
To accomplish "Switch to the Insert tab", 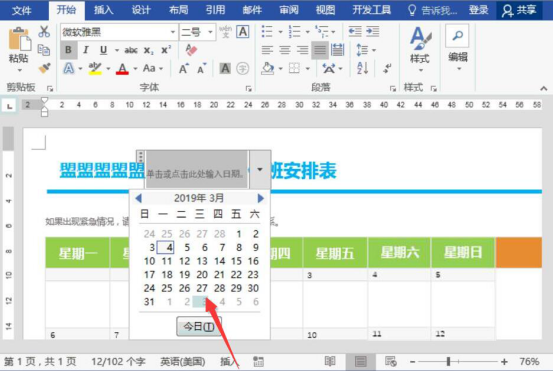I will 103,10.
